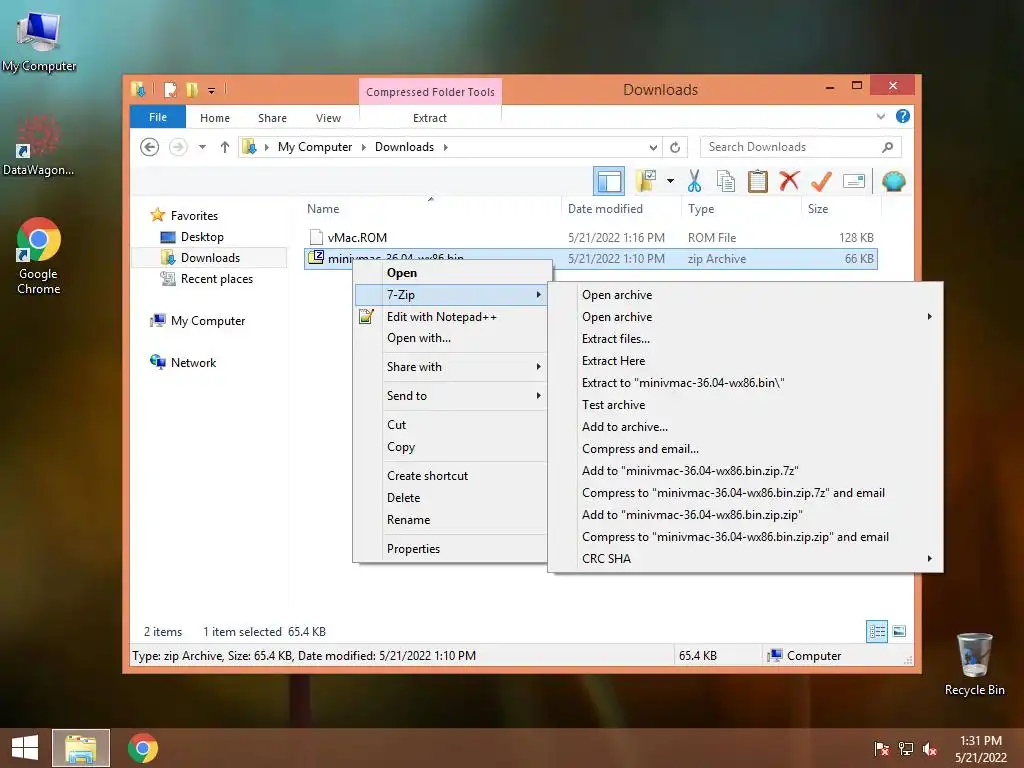
Task: Choose Properties in the context menu
Action: point(413,549)
